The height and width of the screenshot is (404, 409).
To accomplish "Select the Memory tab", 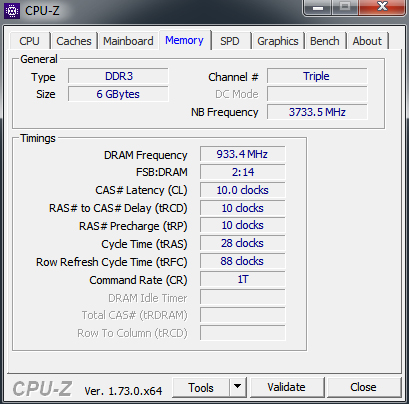I will point(184,40).
